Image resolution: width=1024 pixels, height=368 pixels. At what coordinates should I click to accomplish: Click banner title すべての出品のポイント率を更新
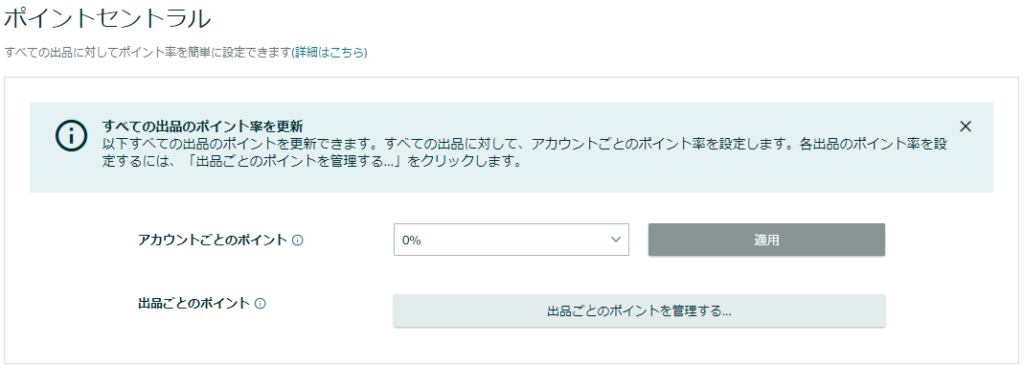pyautogui.click(x=202, y=126)
